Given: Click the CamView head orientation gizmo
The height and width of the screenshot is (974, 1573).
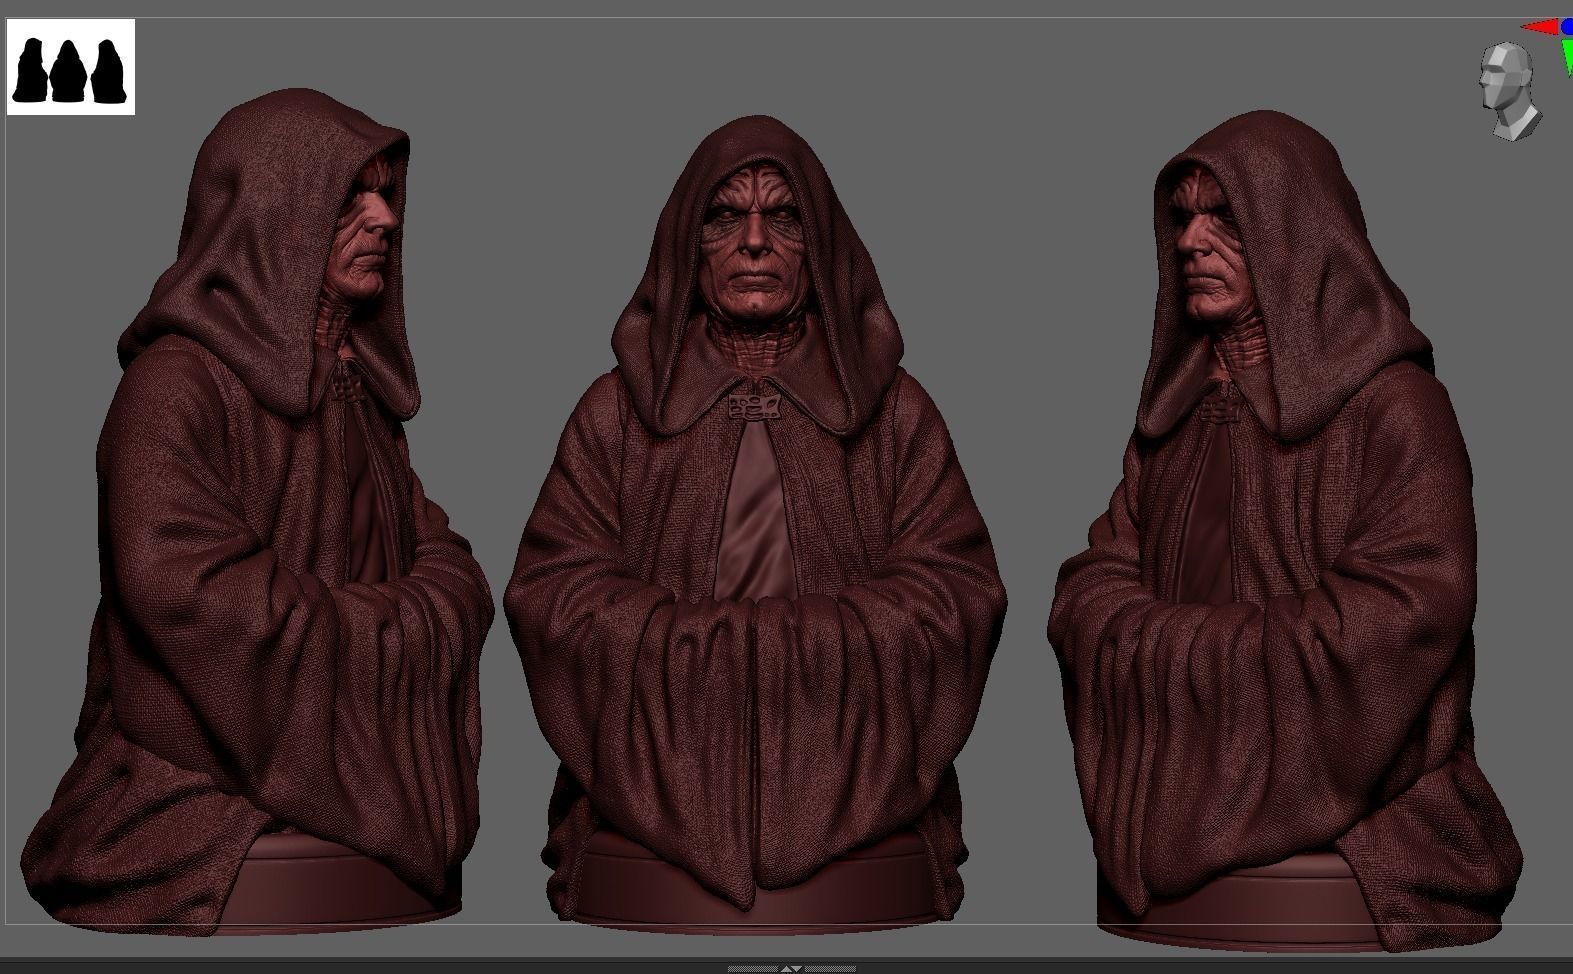Looking at the screenshot, I should coord(1510,90).
